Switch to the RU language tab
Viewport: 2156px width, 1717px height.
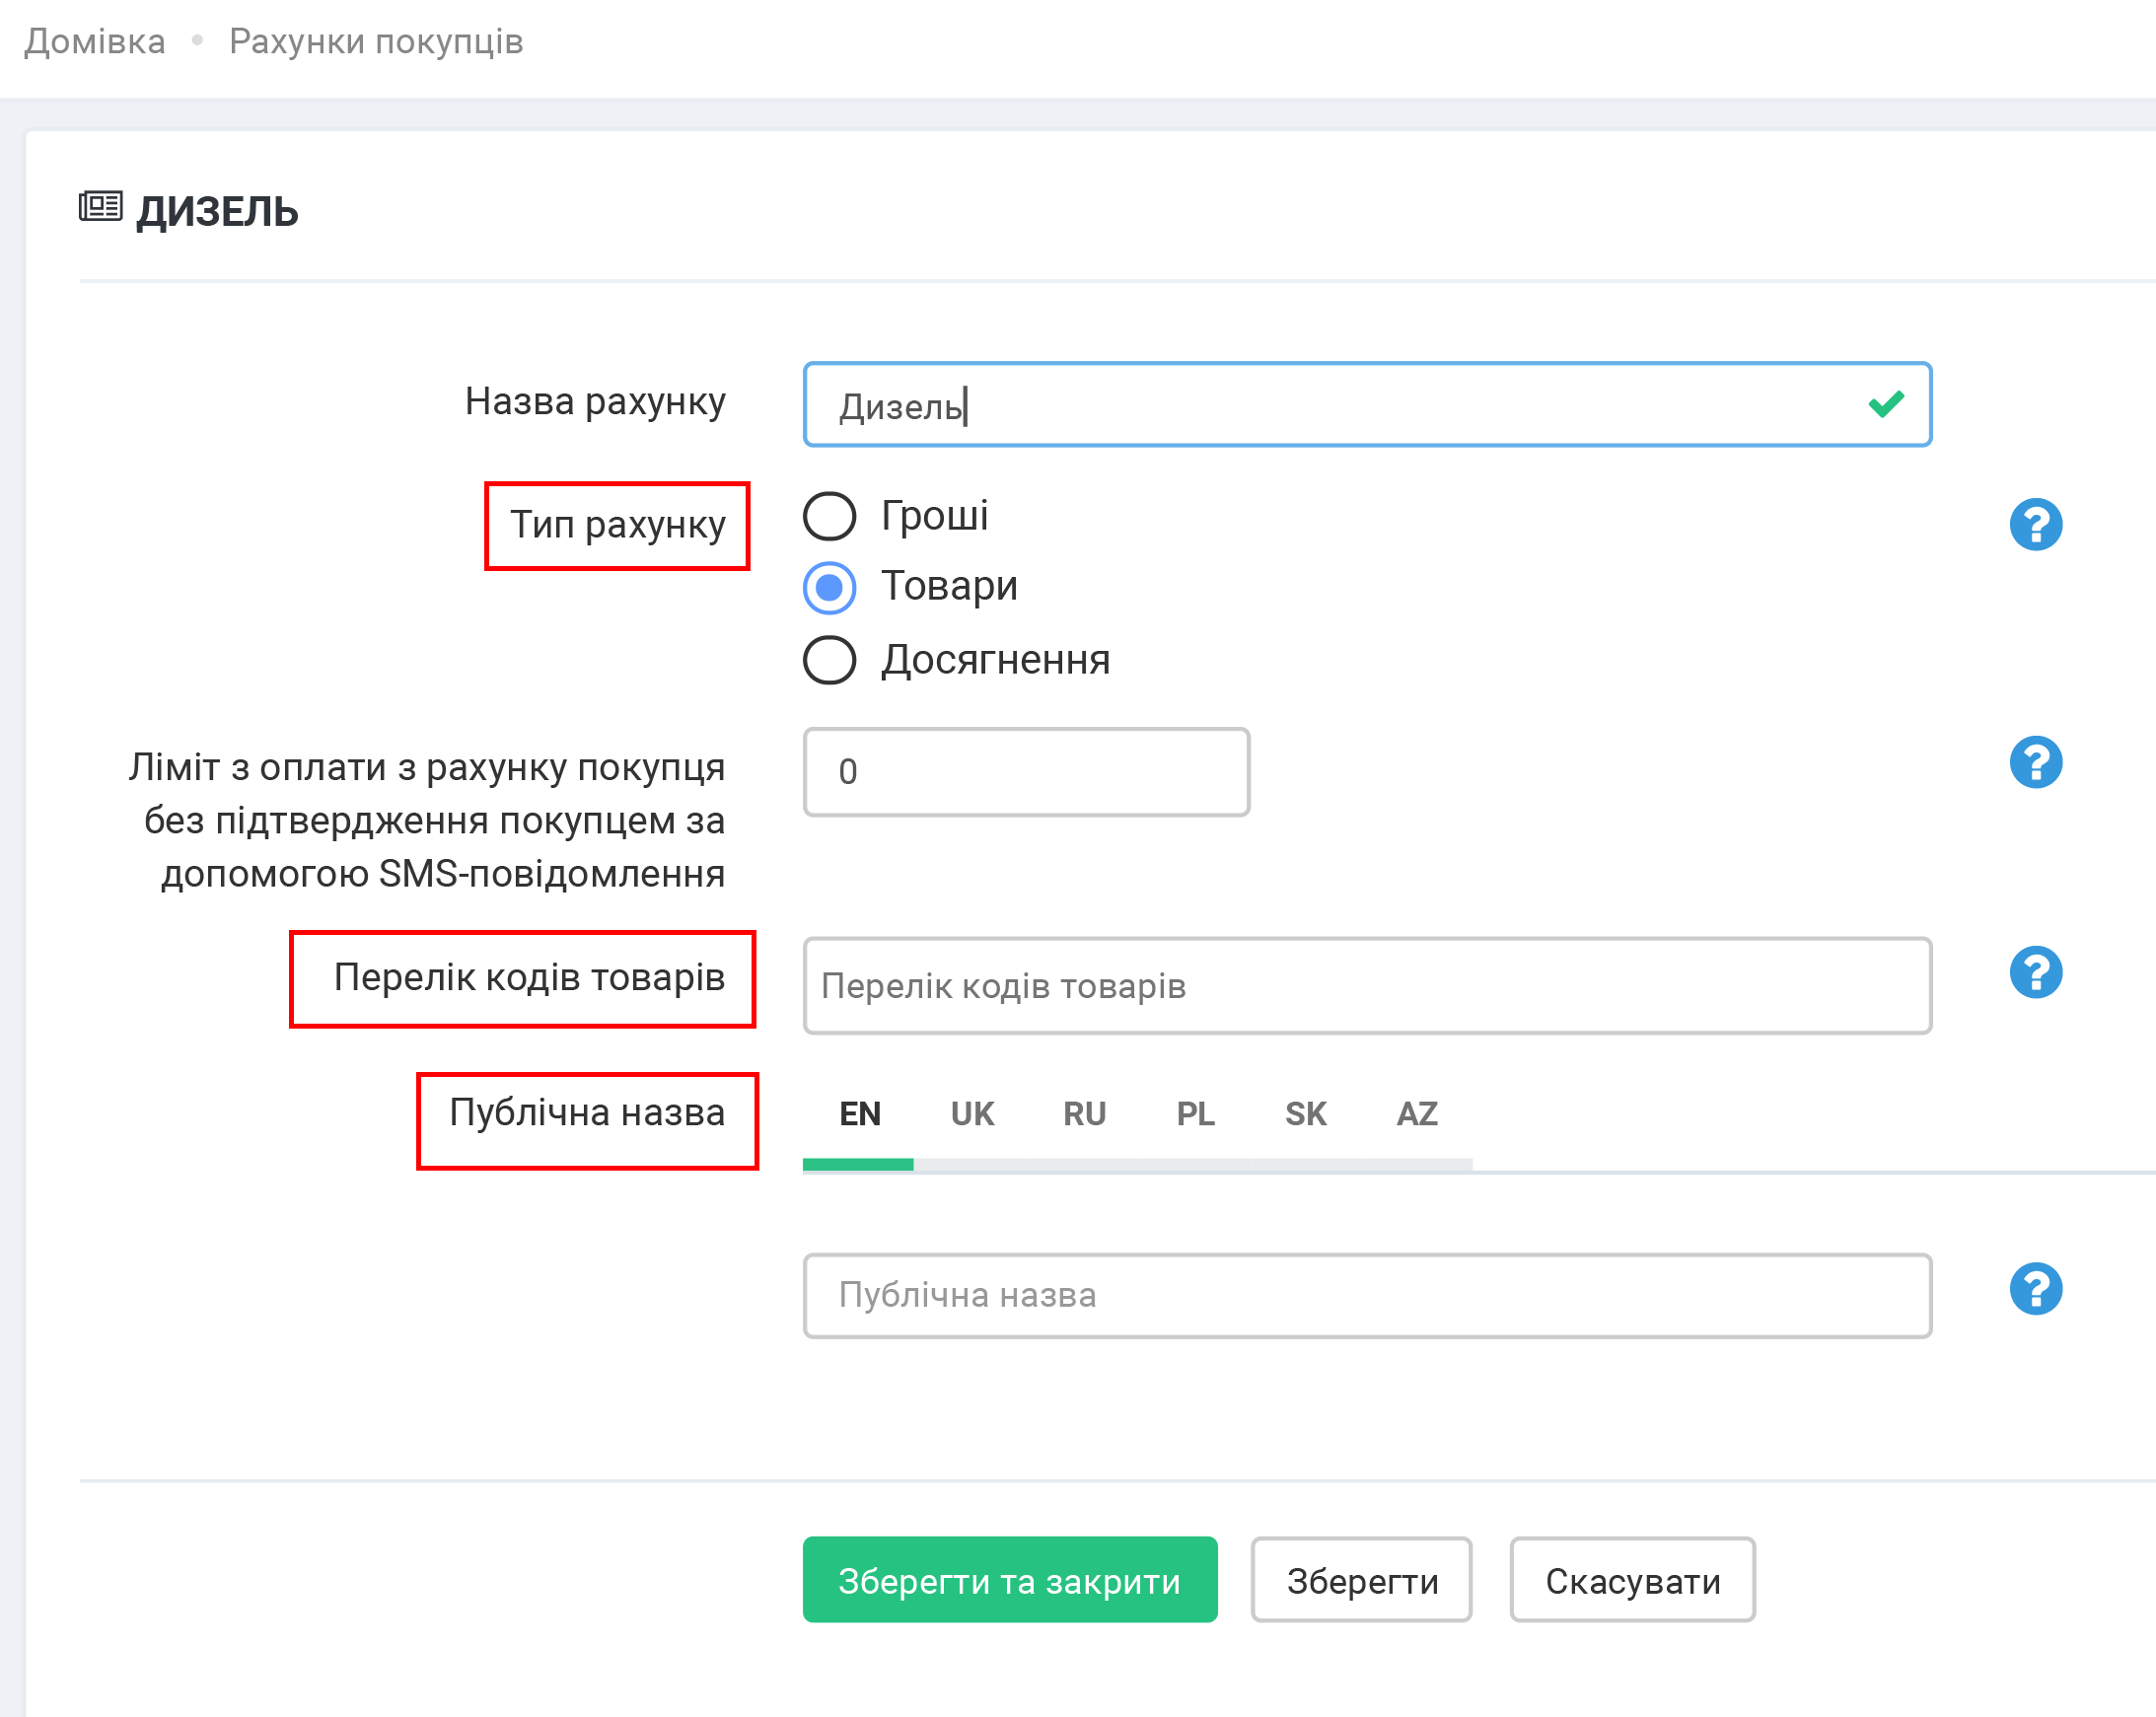click(x=1084, y=1114)
